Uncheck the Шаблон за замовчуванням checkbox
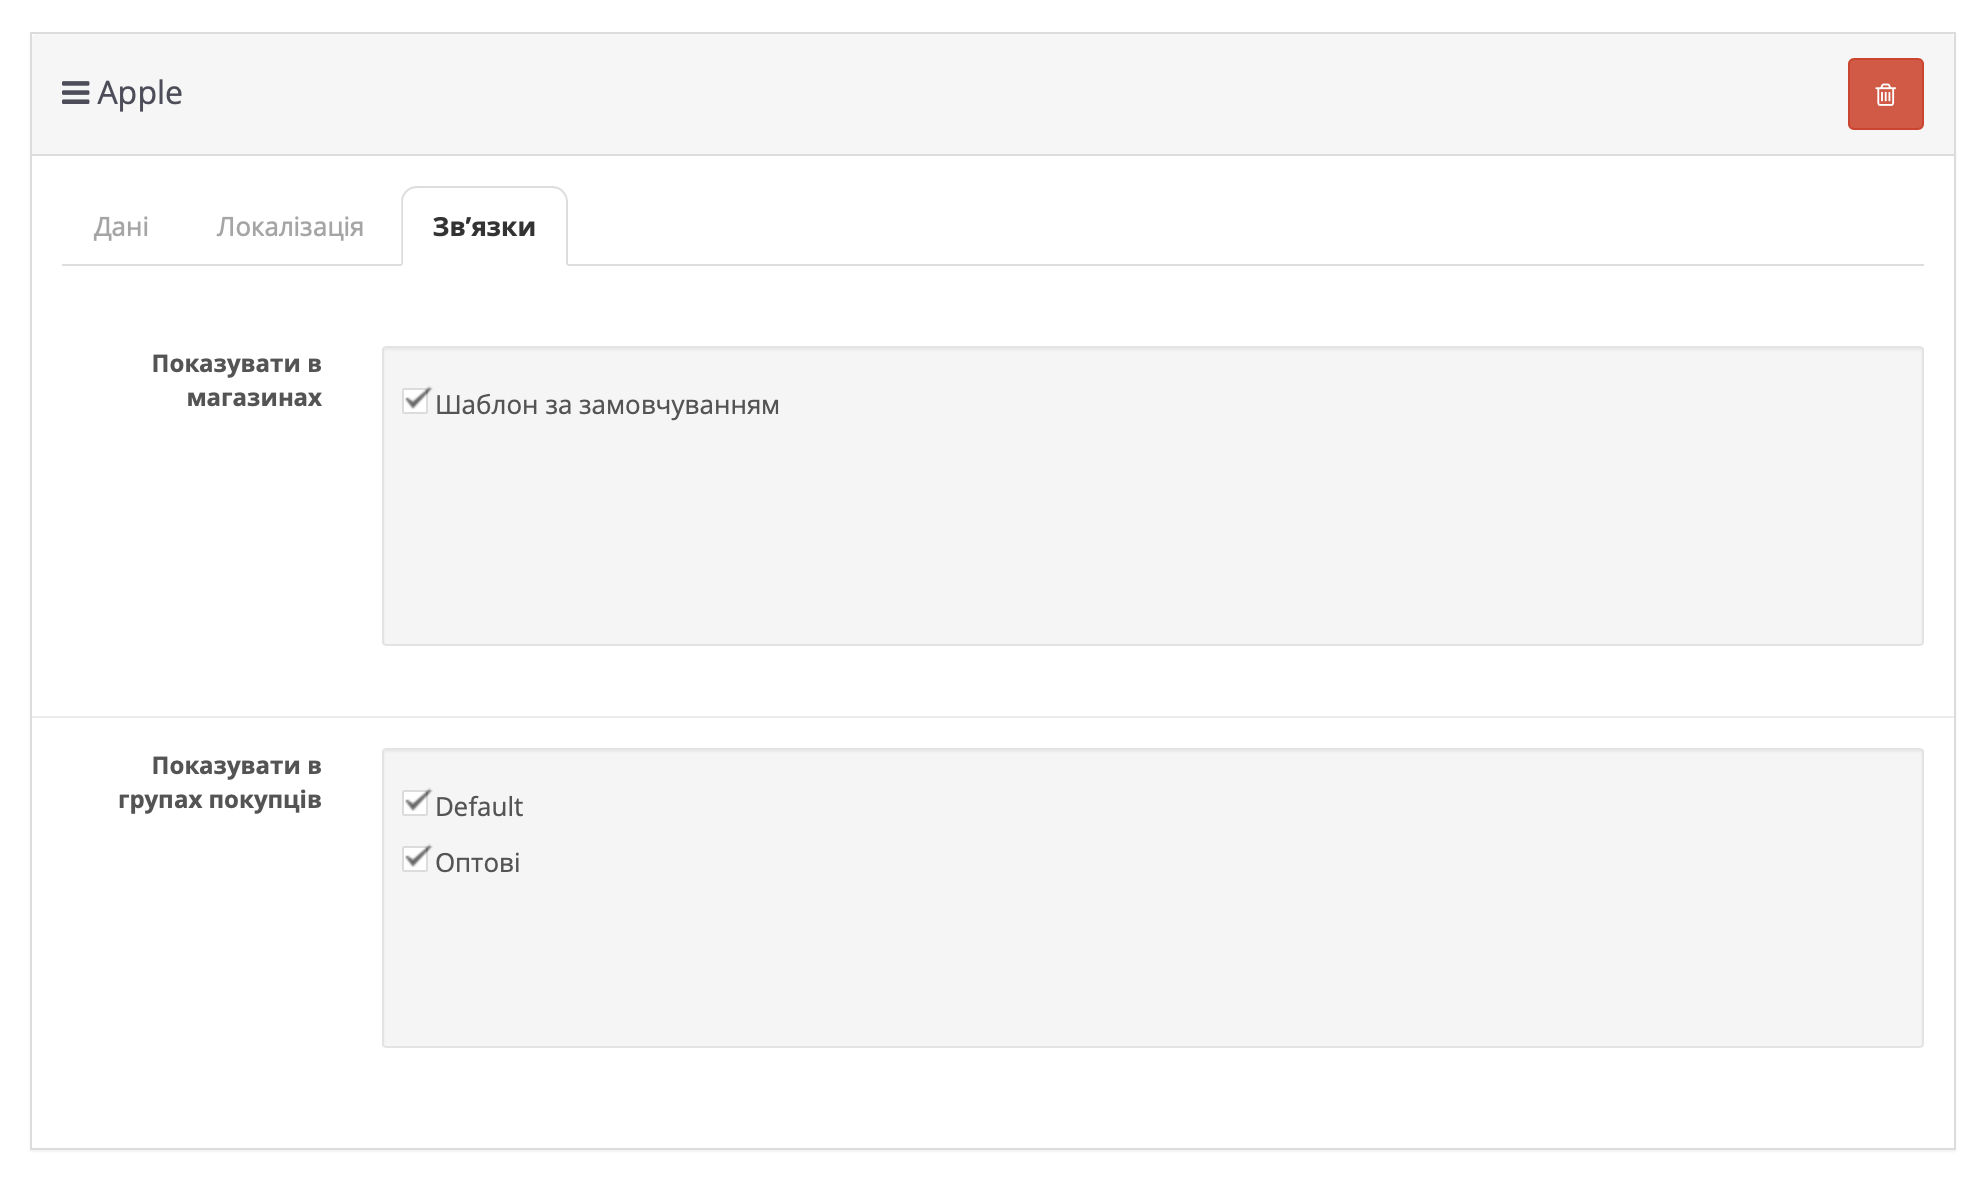 click(x=415, y=402)
